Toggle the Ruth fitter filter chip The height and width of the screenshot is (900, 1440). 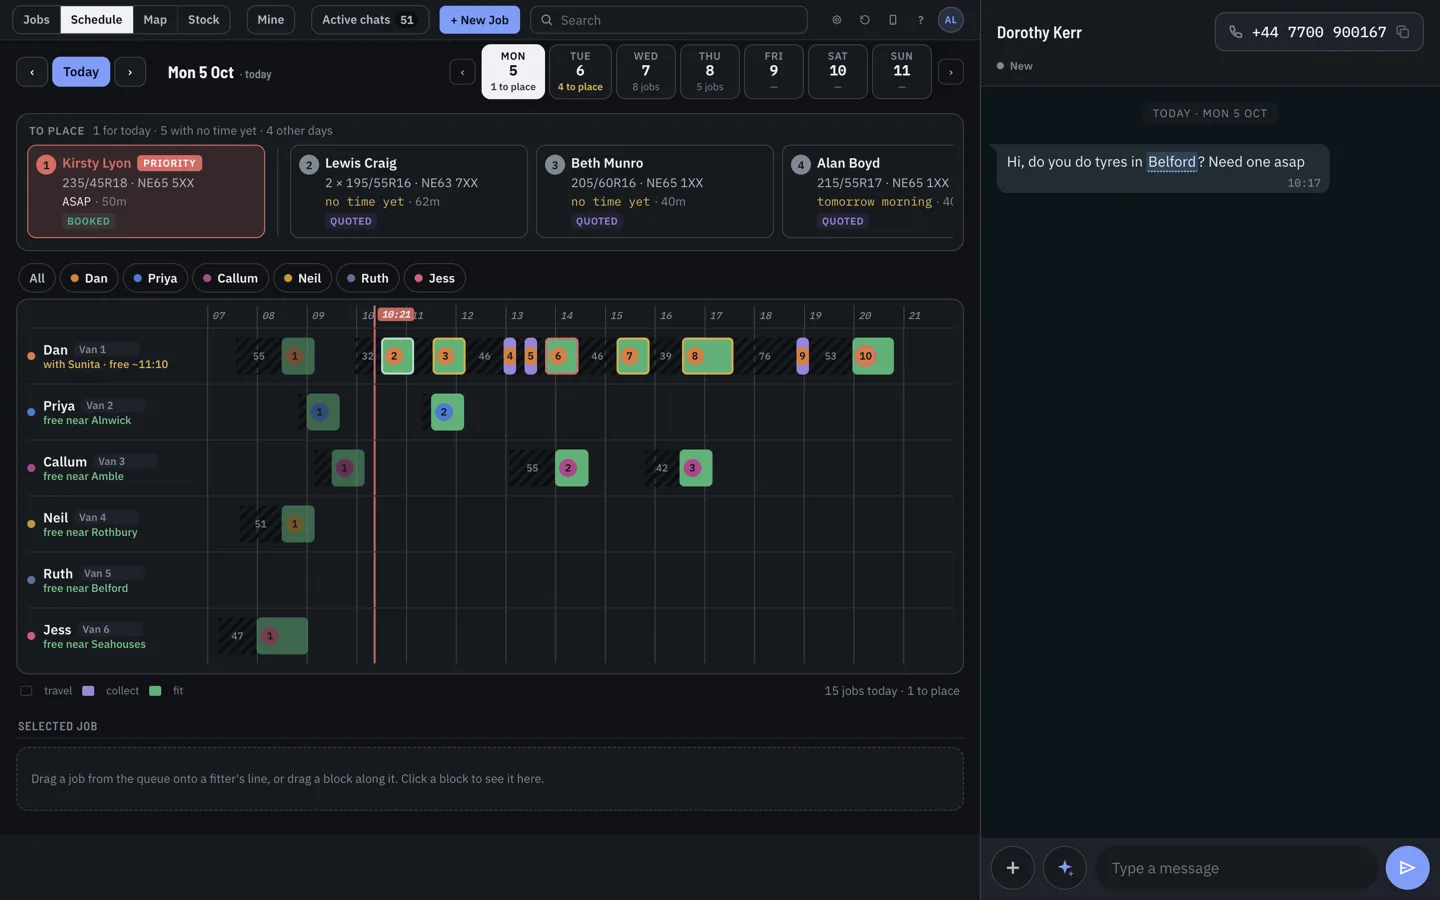pos(367,278)
